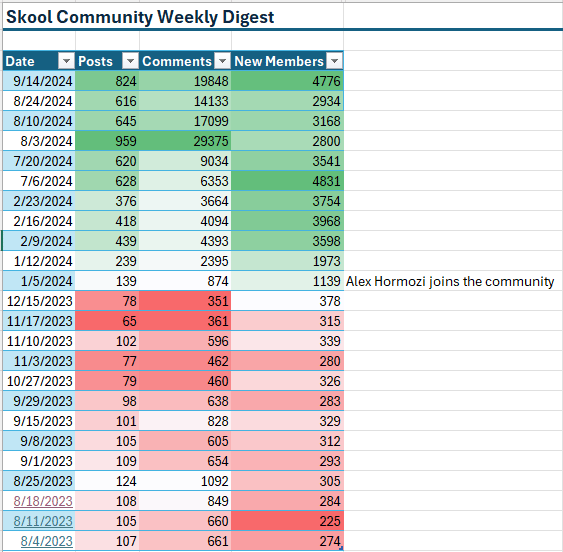Screen dimensions: 563x552
Task: Select the date cell 7/20/2024
Action: point(39,161)
